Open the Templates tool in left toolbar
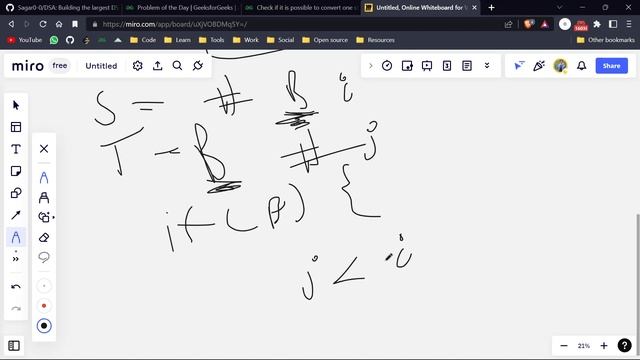 16,127
